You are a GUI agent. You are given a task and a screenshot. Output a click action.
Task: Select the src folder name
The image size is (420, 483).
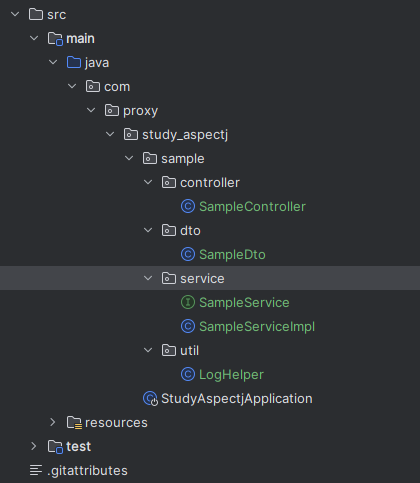57,15
